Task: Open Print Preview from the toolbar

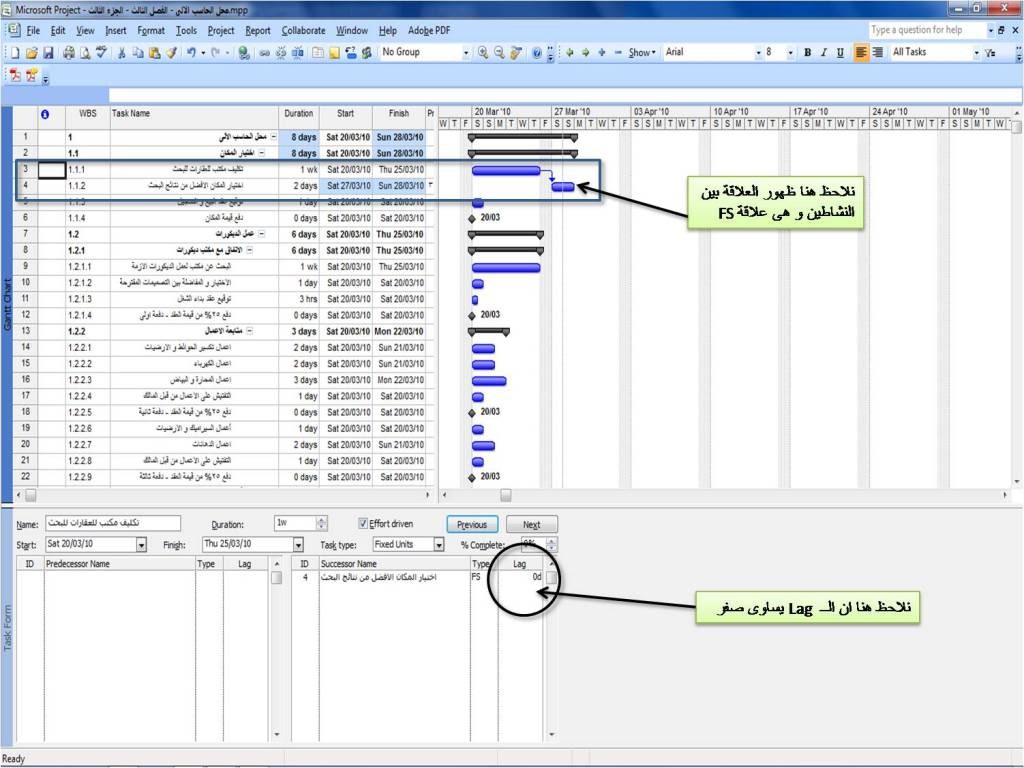Action: click(85, 53)
